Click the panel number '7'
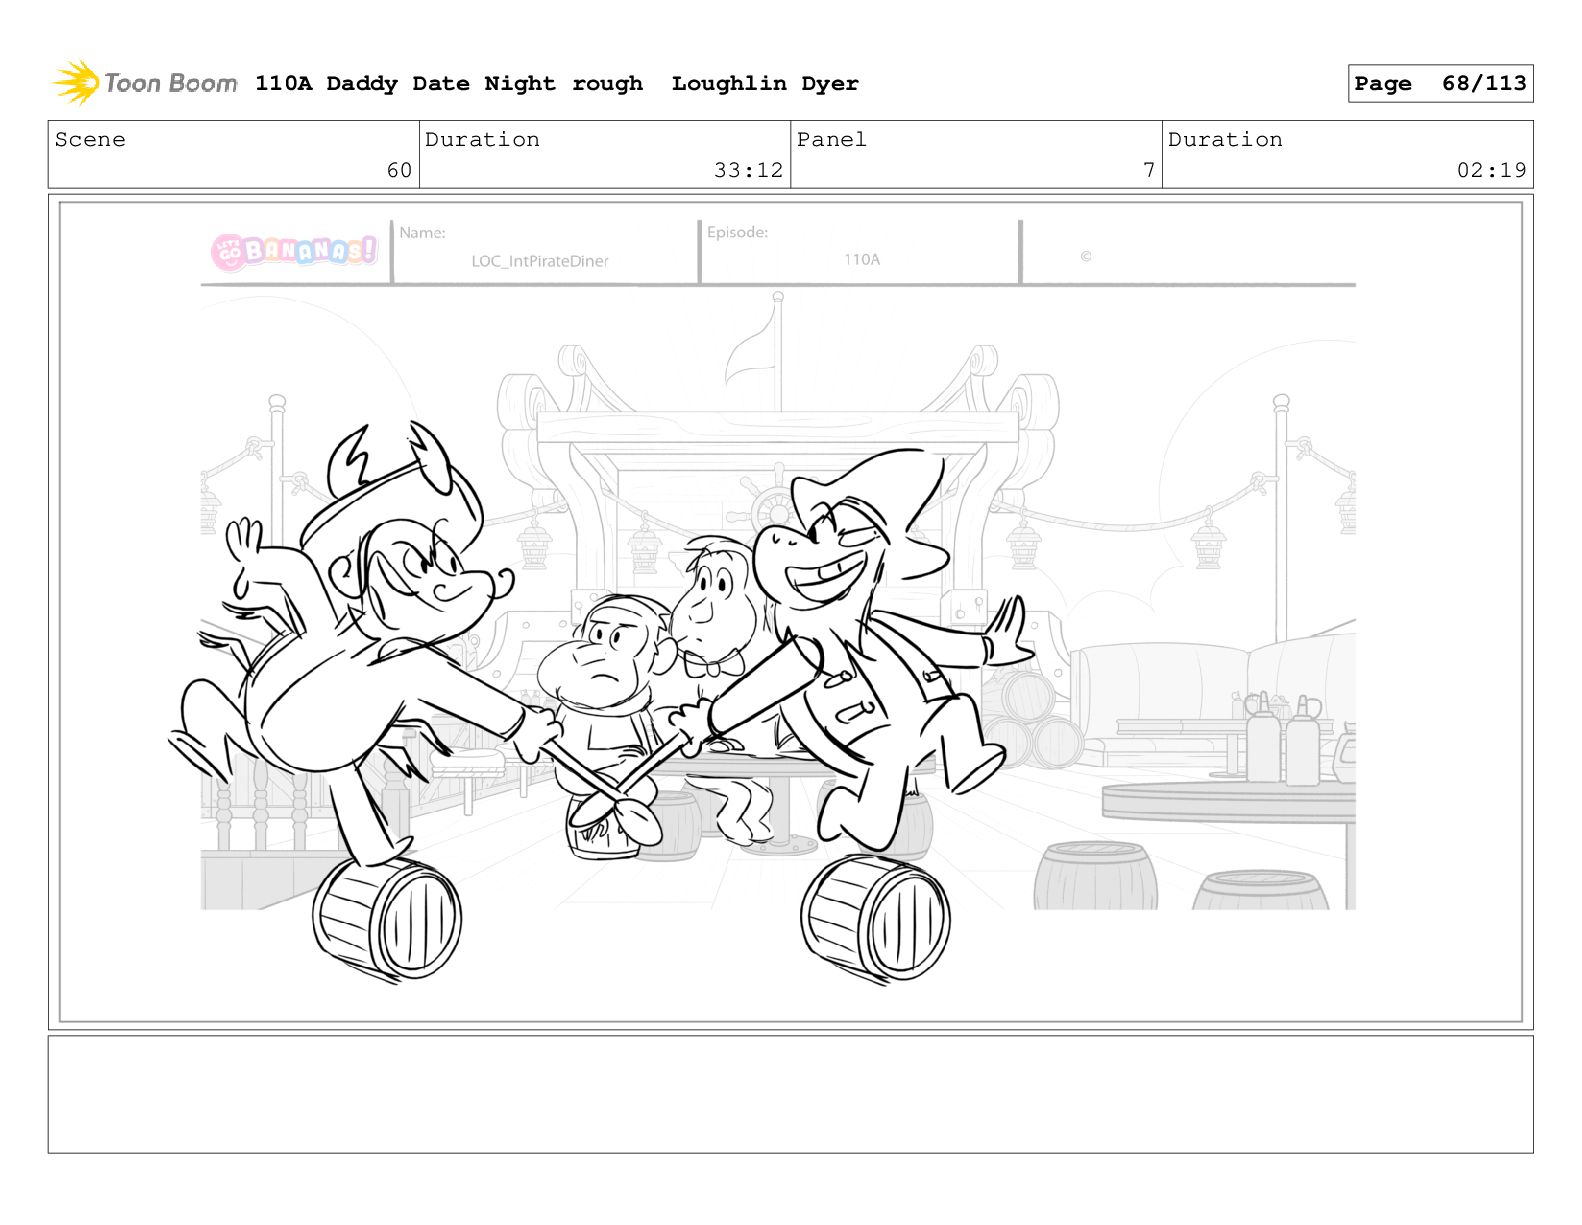Viewport: 1582px width, 1225px height. [1149, 170]
